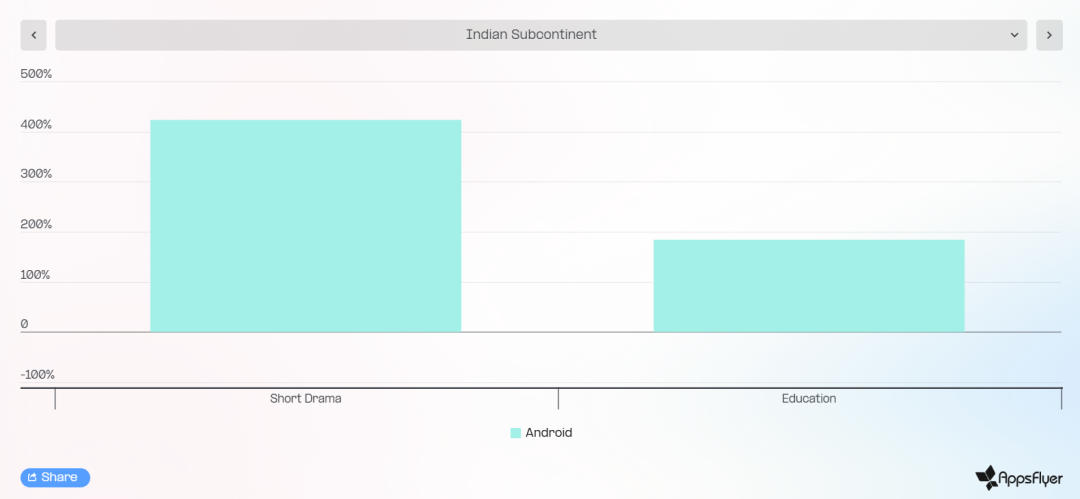
Task: Click the Short Drama axis label
Action: tap(306, 398)
